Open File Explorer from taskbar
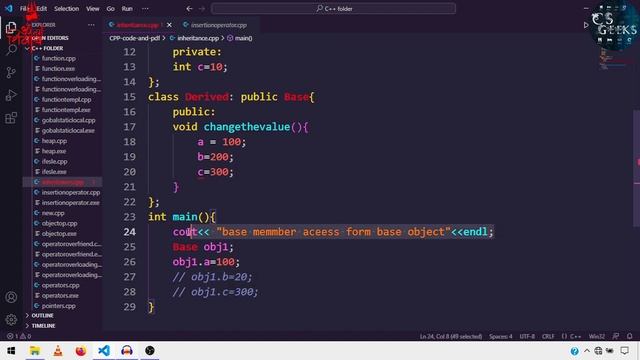640x360 pixels. click(35, 351)
